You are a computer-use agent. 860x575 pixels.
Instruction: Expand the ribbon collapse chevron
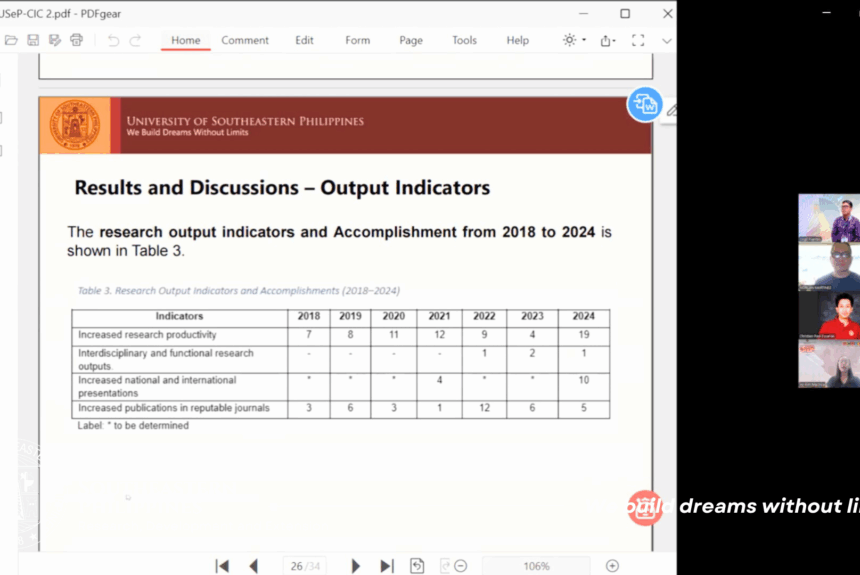coord(666,41)
